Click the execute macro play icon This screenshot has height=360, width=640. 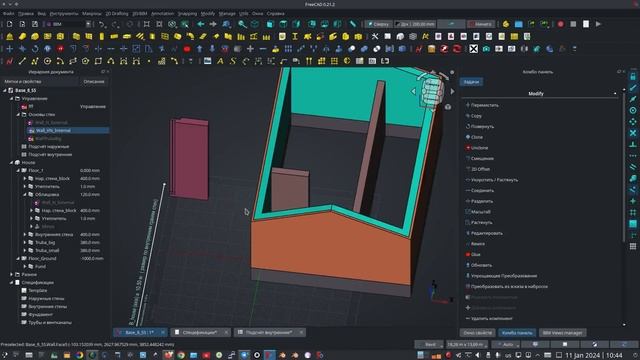point(598,24)
